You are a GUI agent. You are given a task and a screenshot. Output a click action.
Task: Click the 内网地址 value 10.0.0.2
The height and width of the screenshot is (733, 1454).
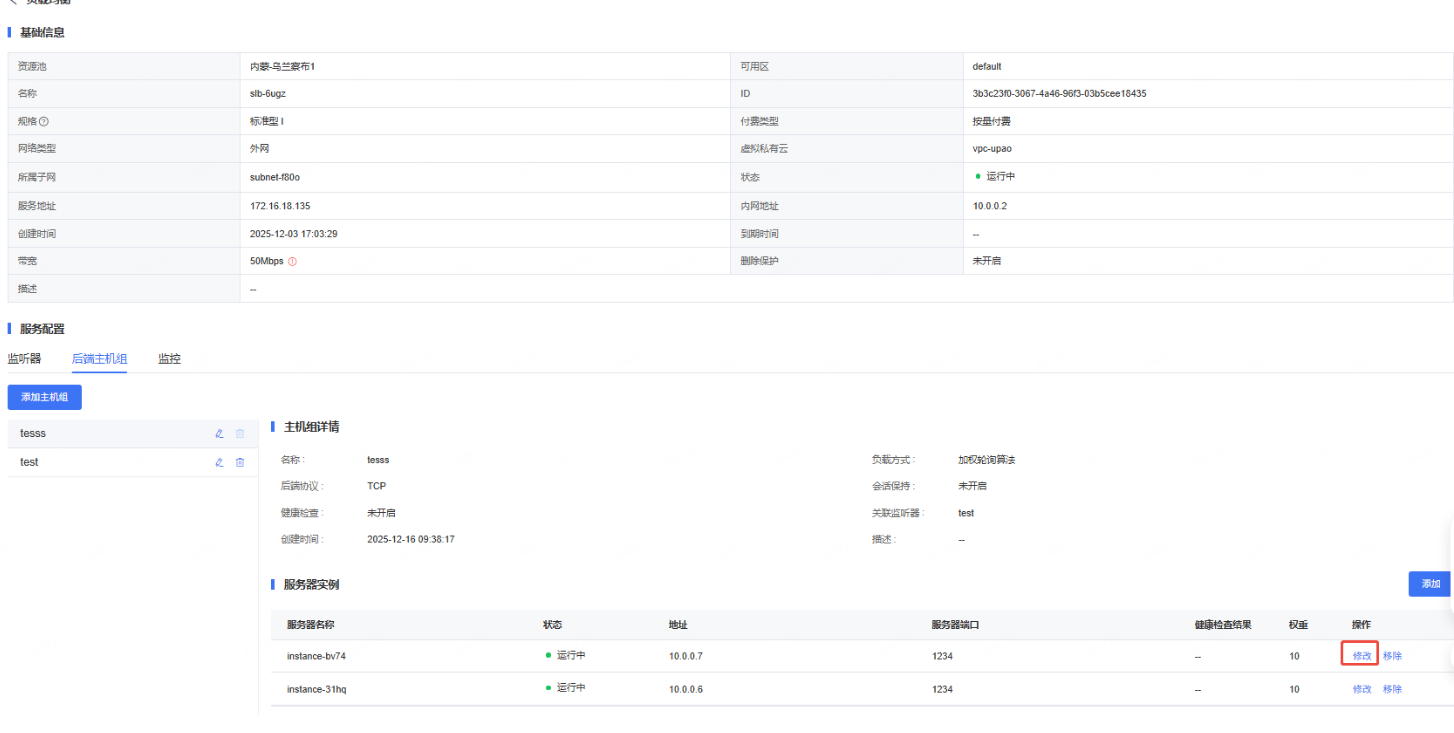990,206
